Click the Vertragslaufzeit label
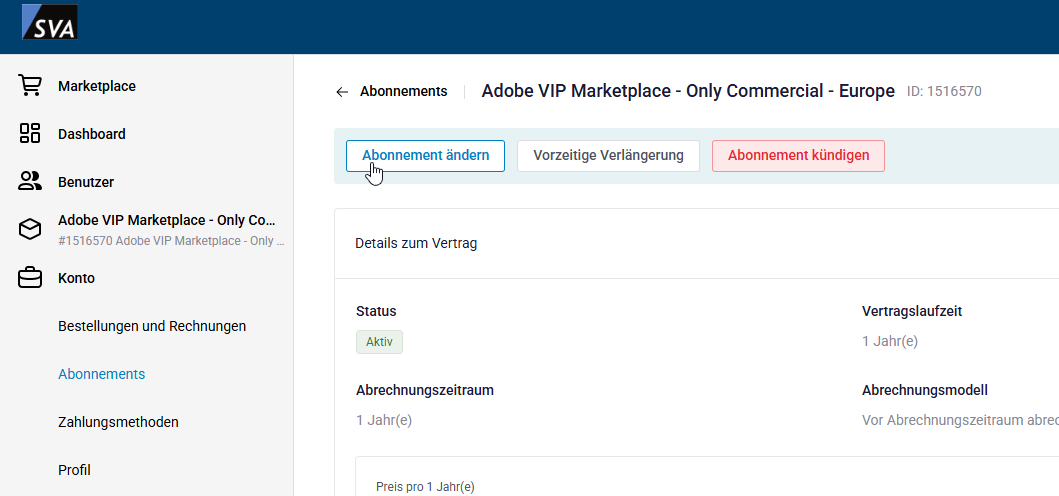The width and height of the screenshot is (1059, 496). click(912, 312)
